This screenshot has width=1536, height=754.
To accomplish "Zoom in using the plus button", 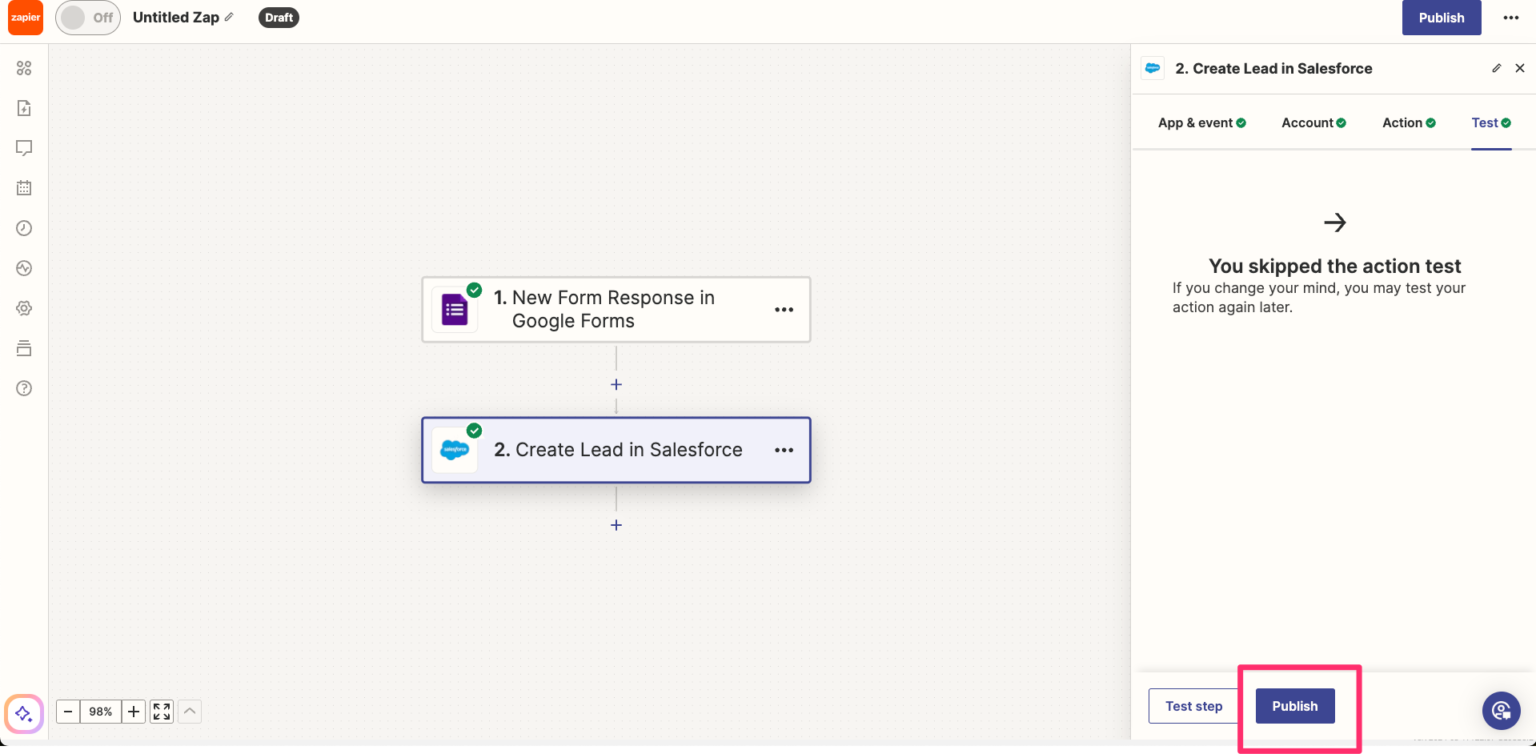I will tap(133, 711).
